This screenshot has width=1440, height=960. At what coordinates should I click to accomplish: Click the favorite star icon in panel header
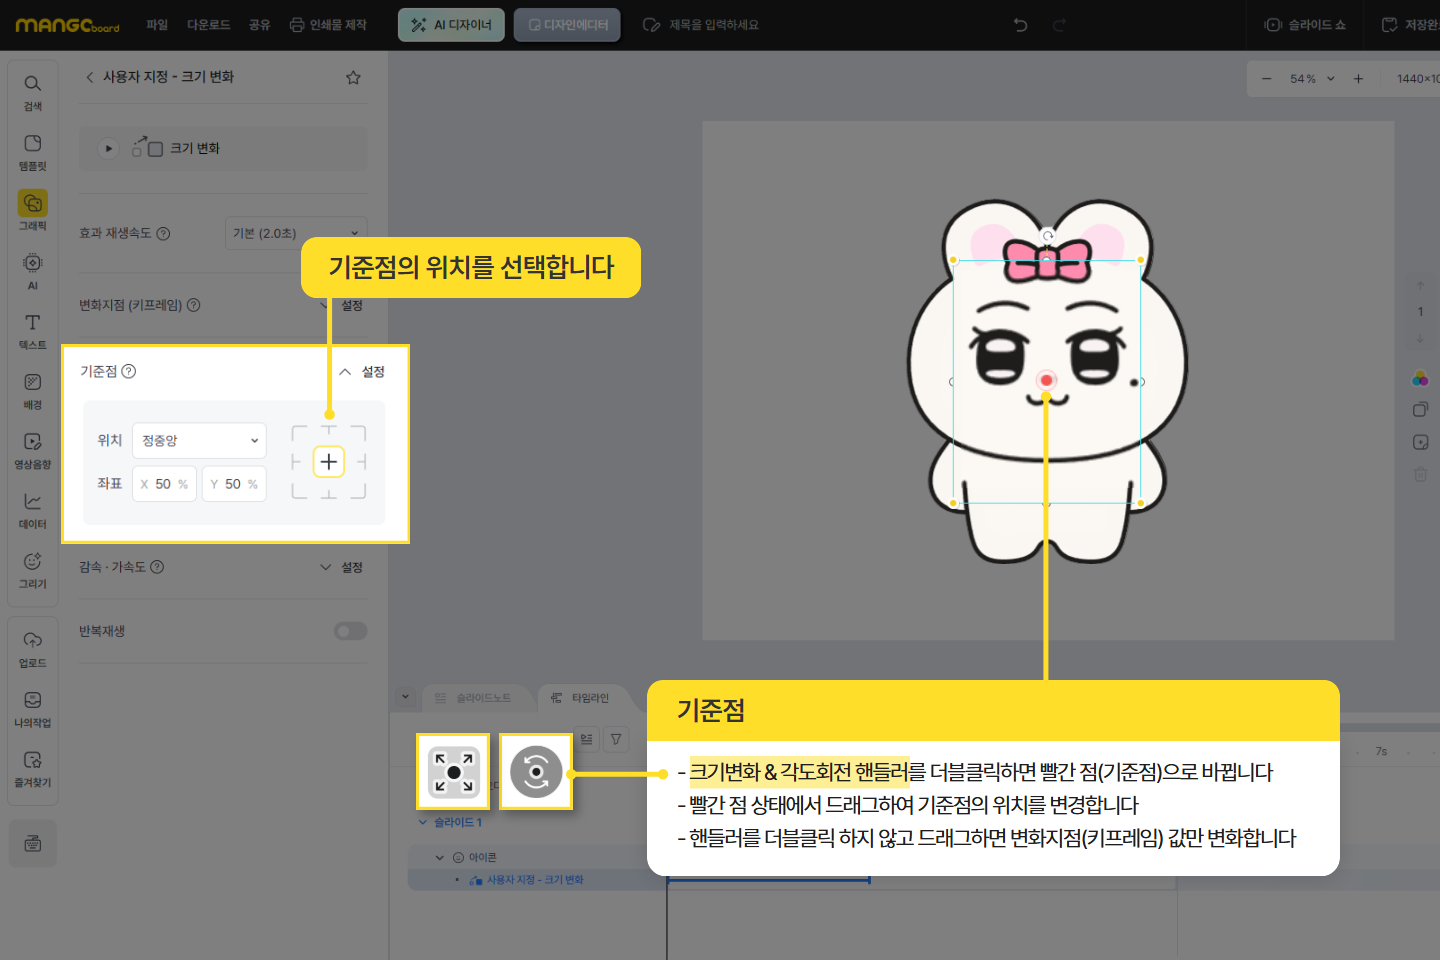(x=353, y=78)
